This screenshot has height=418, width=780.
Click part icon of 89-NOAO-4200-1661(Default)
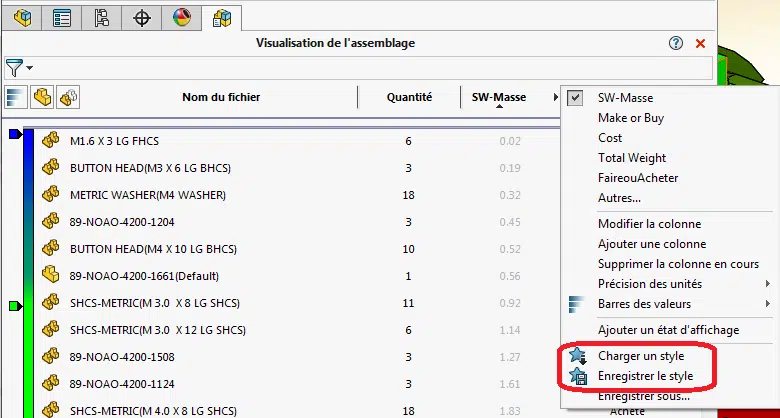tap(50, 275)
